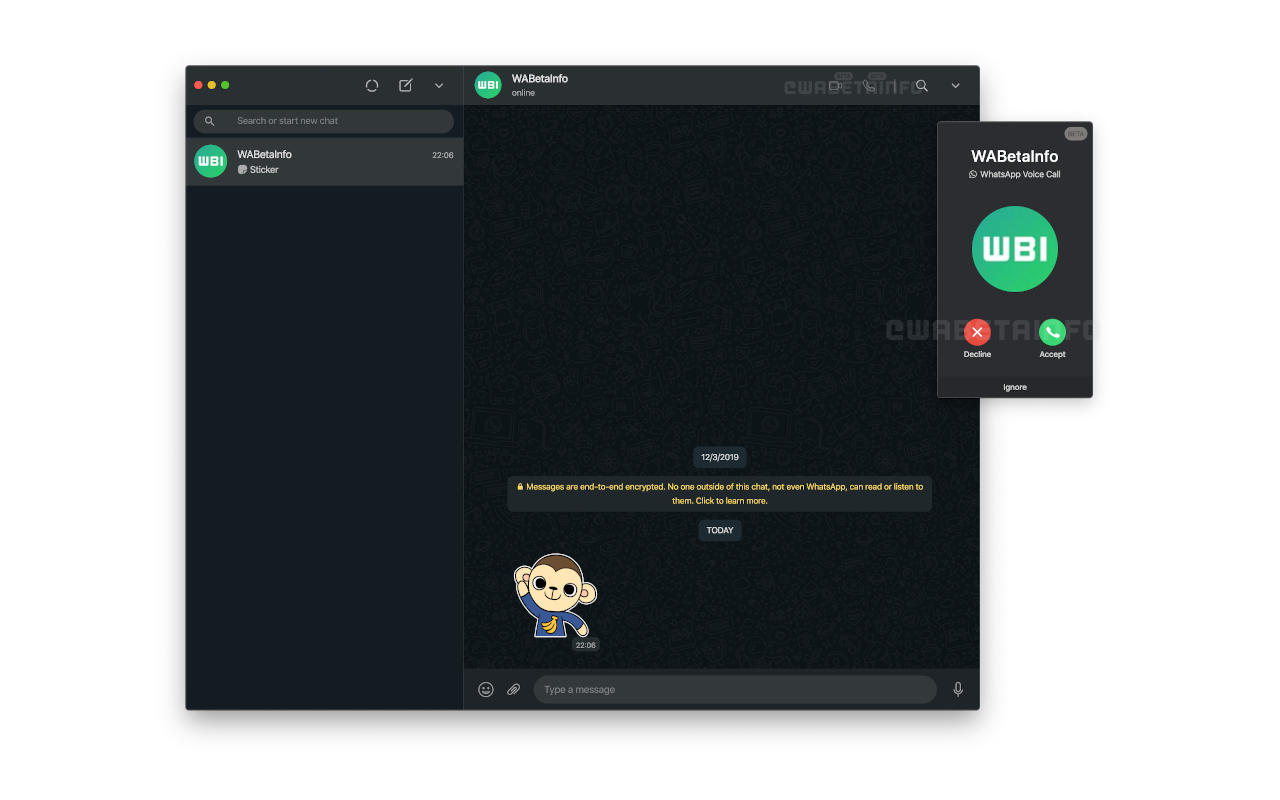1280x800 pixels.
Task: Click BETA badge in call popup
Action: [1075, 134]
